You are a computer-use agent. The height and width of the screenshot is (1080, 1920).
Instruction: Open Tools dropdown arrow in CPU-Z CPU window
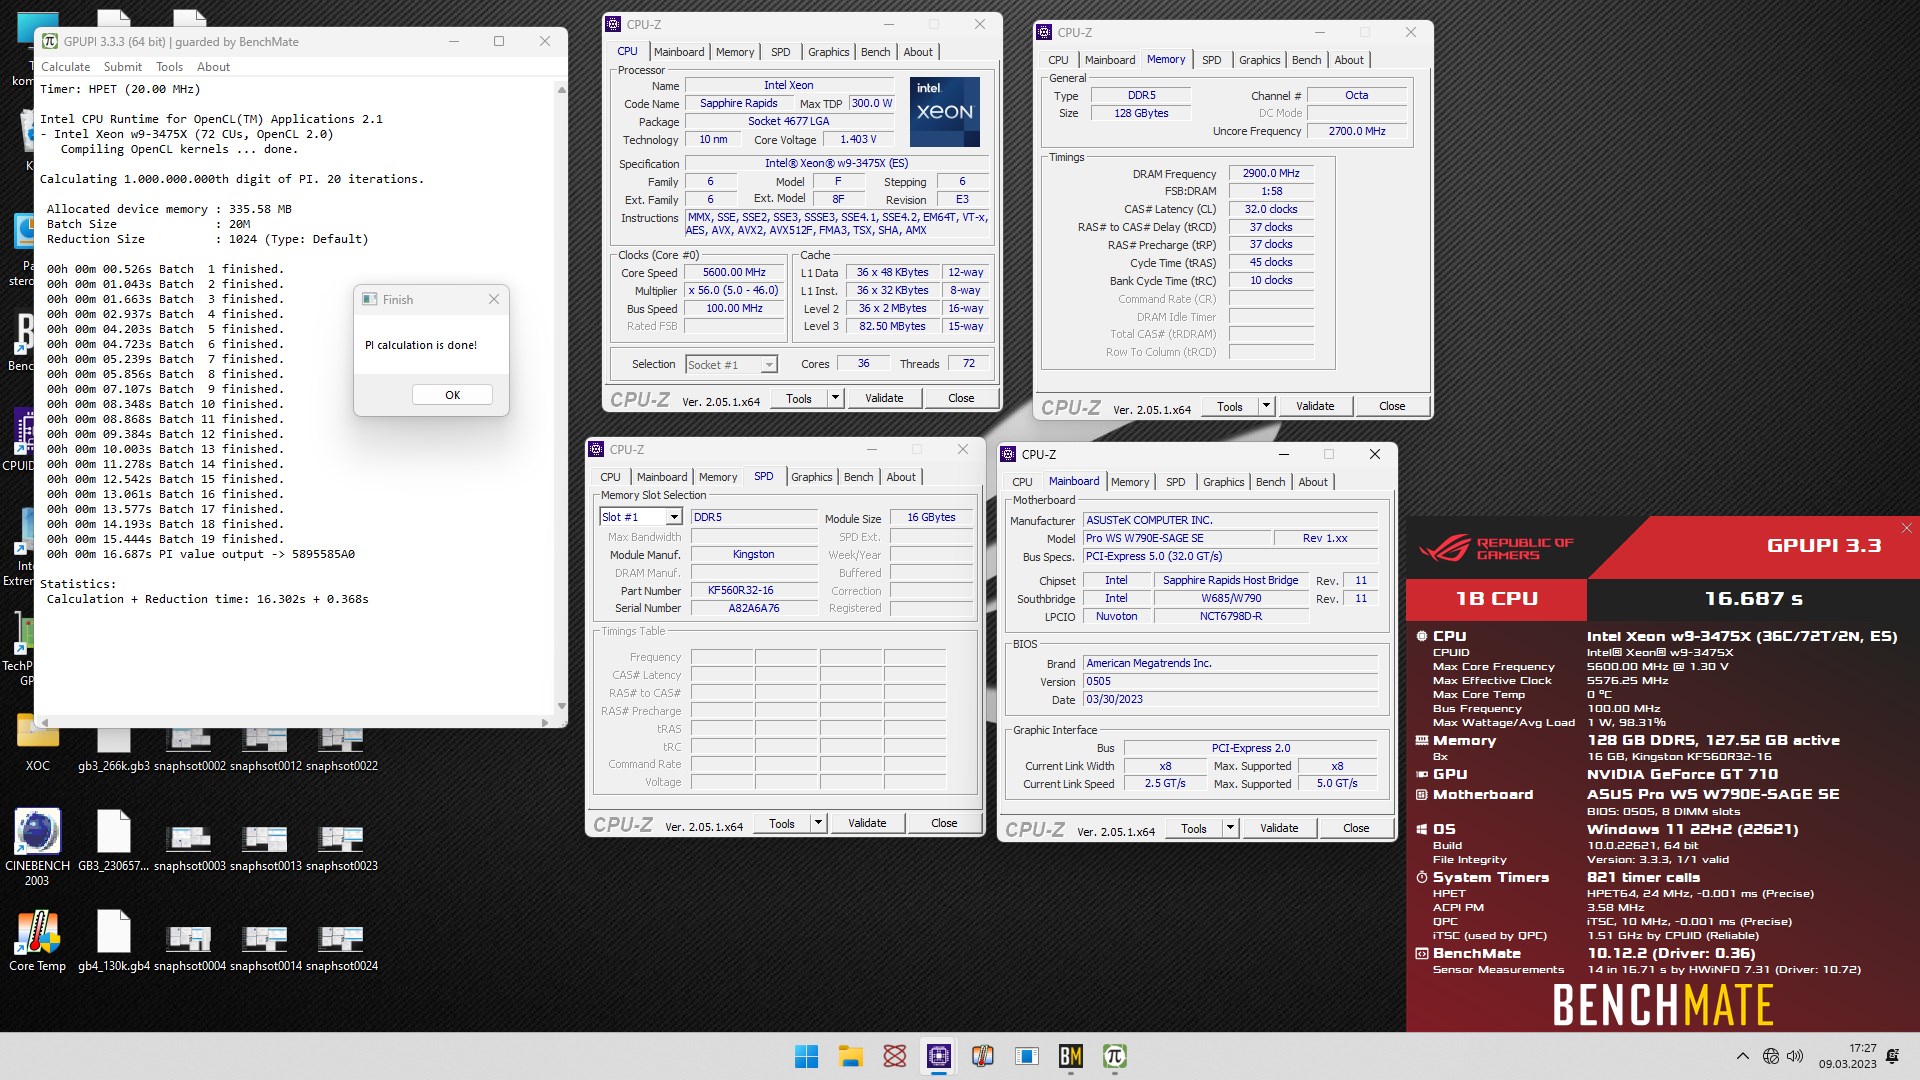click(835, 398)
